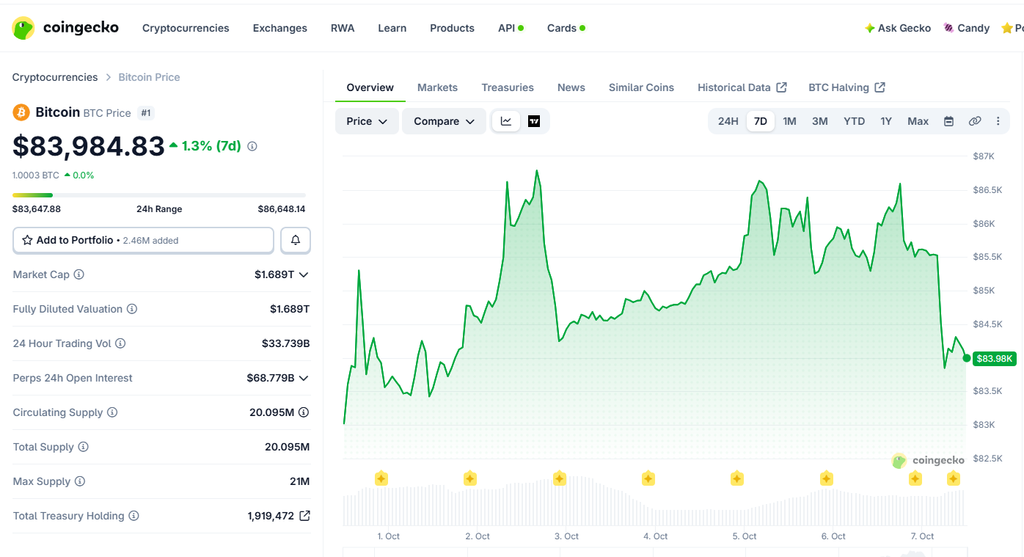This screenshot has width=1024, height=557.
Task: Select the 1M time range
Action: [790, 121]
